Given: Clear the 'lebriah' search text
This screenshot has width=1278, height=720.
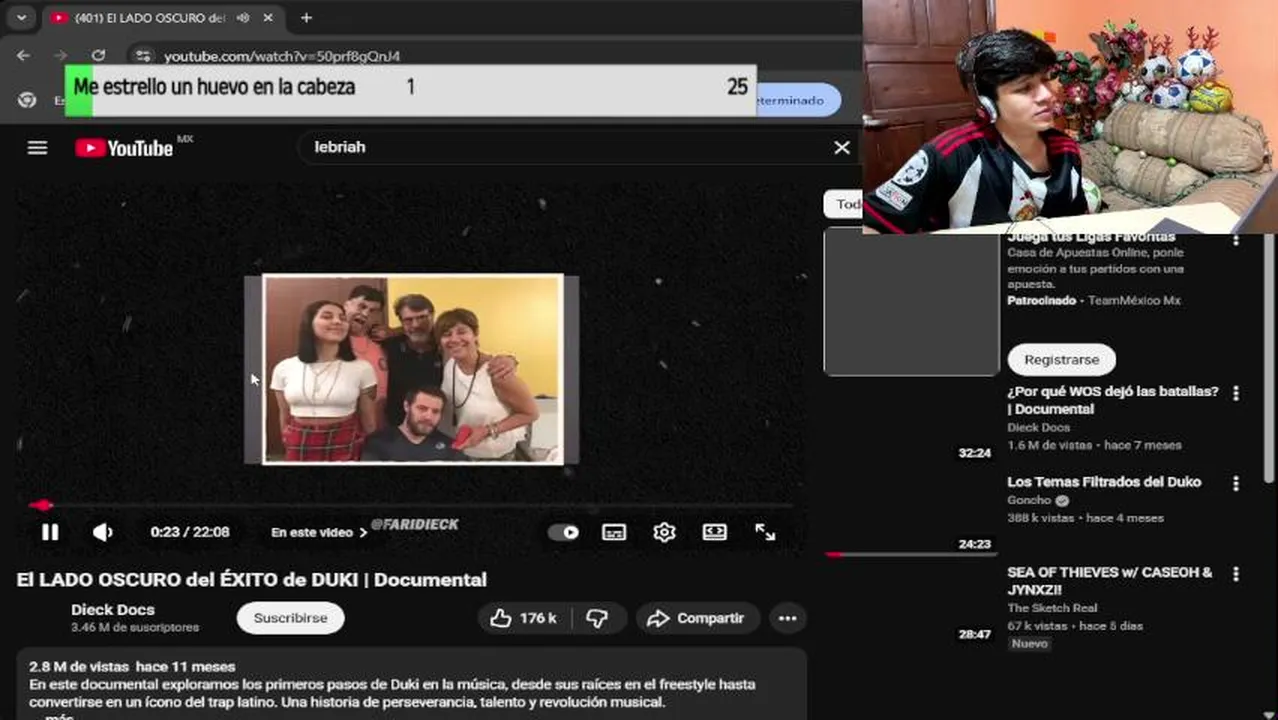Looking at the screenshot, I should pyautogui.click(x=842, y=147).
